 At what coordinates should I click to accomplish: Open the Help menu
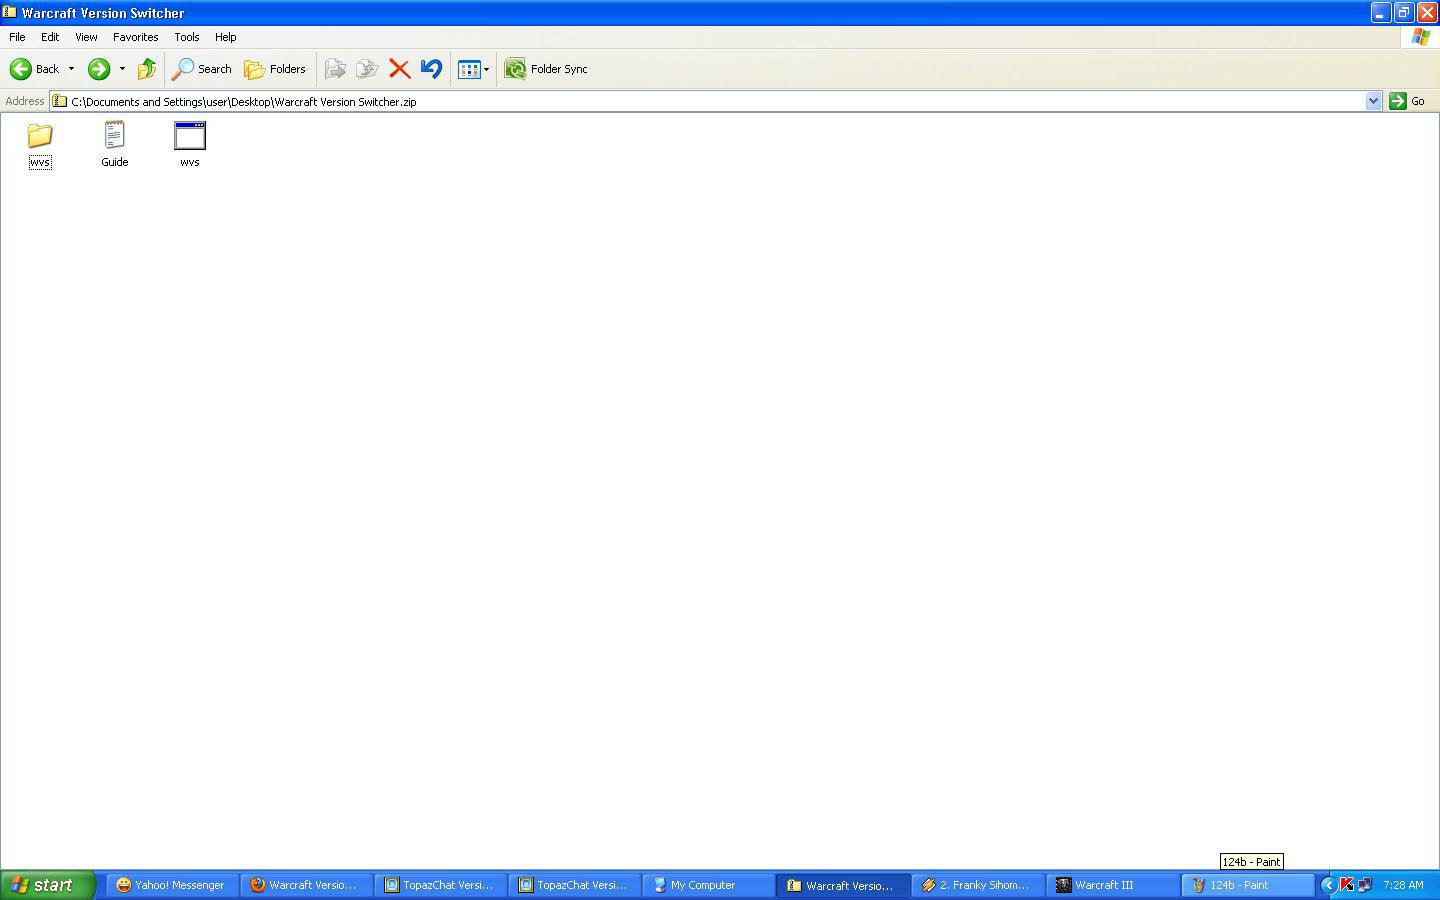pyautogui.click(x=225, y=37)
